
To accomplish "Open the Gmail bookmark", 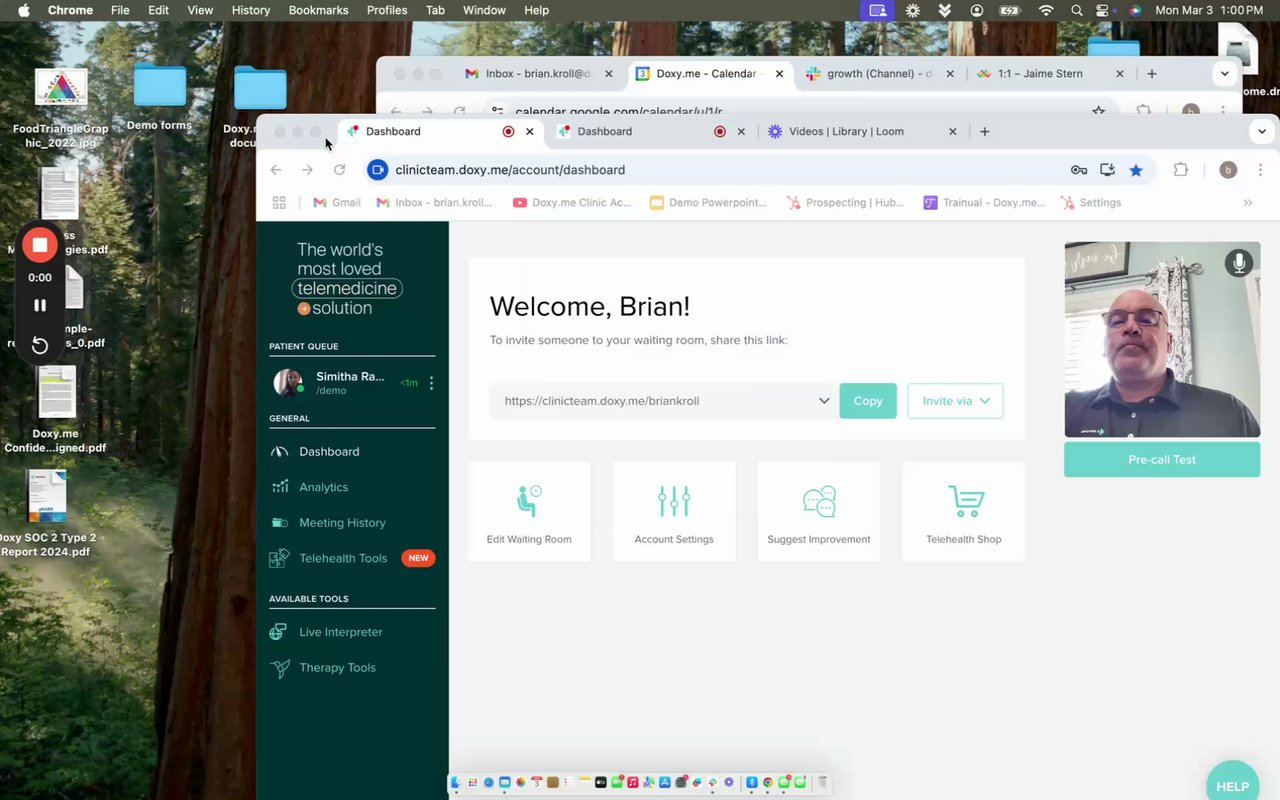I will point(337,202).
